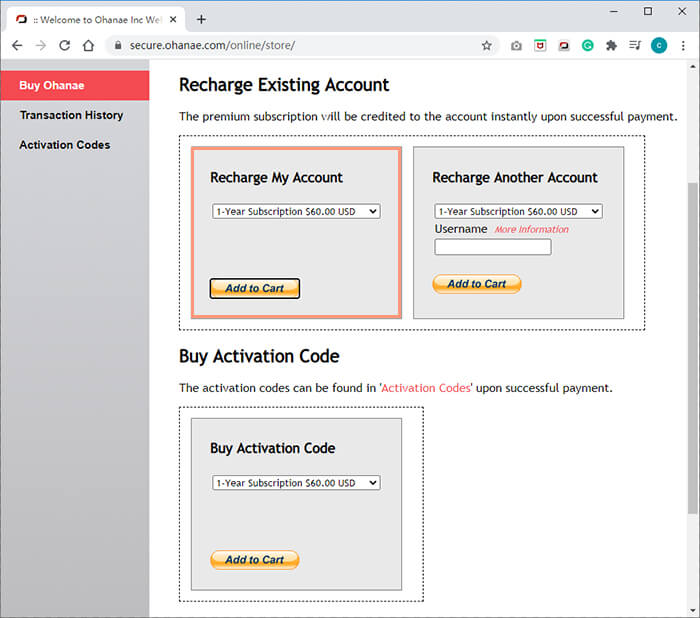
Task: Reload the page with the refresh icon
Action: coord(65,45)
